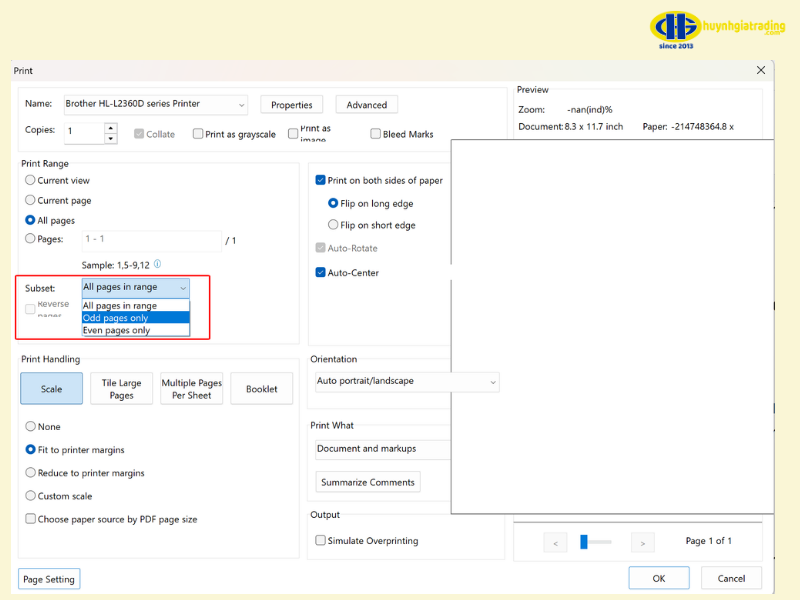Go to next preview page arrow
Screen dimensions: 800x600
click(642, 542)
